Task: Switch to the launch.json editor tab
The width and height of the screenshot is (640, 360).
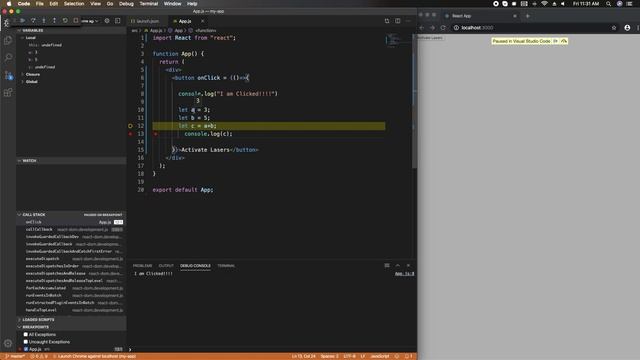Action: (x=148, y=21)
